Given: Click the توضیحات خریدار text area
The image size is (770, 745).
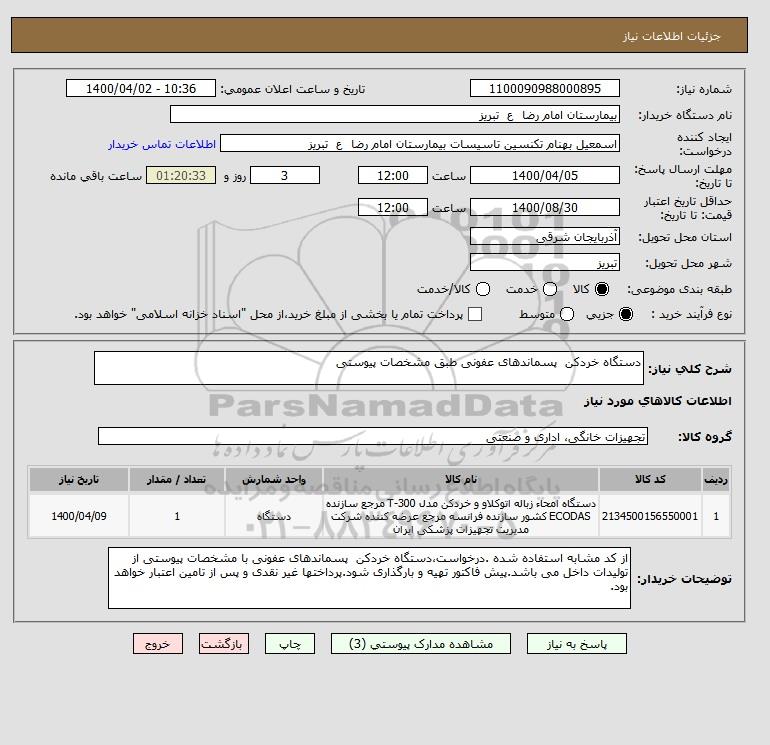Looking at the screenshot, I should (369, 578).
